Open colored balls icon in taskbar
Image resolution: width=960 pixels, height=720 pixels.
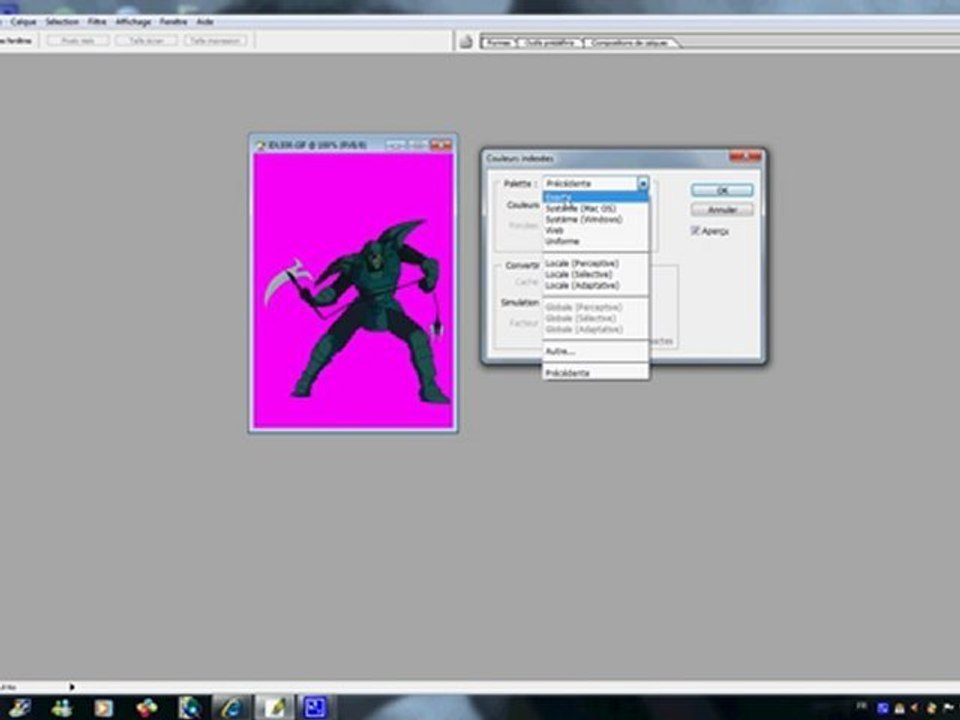147,708
